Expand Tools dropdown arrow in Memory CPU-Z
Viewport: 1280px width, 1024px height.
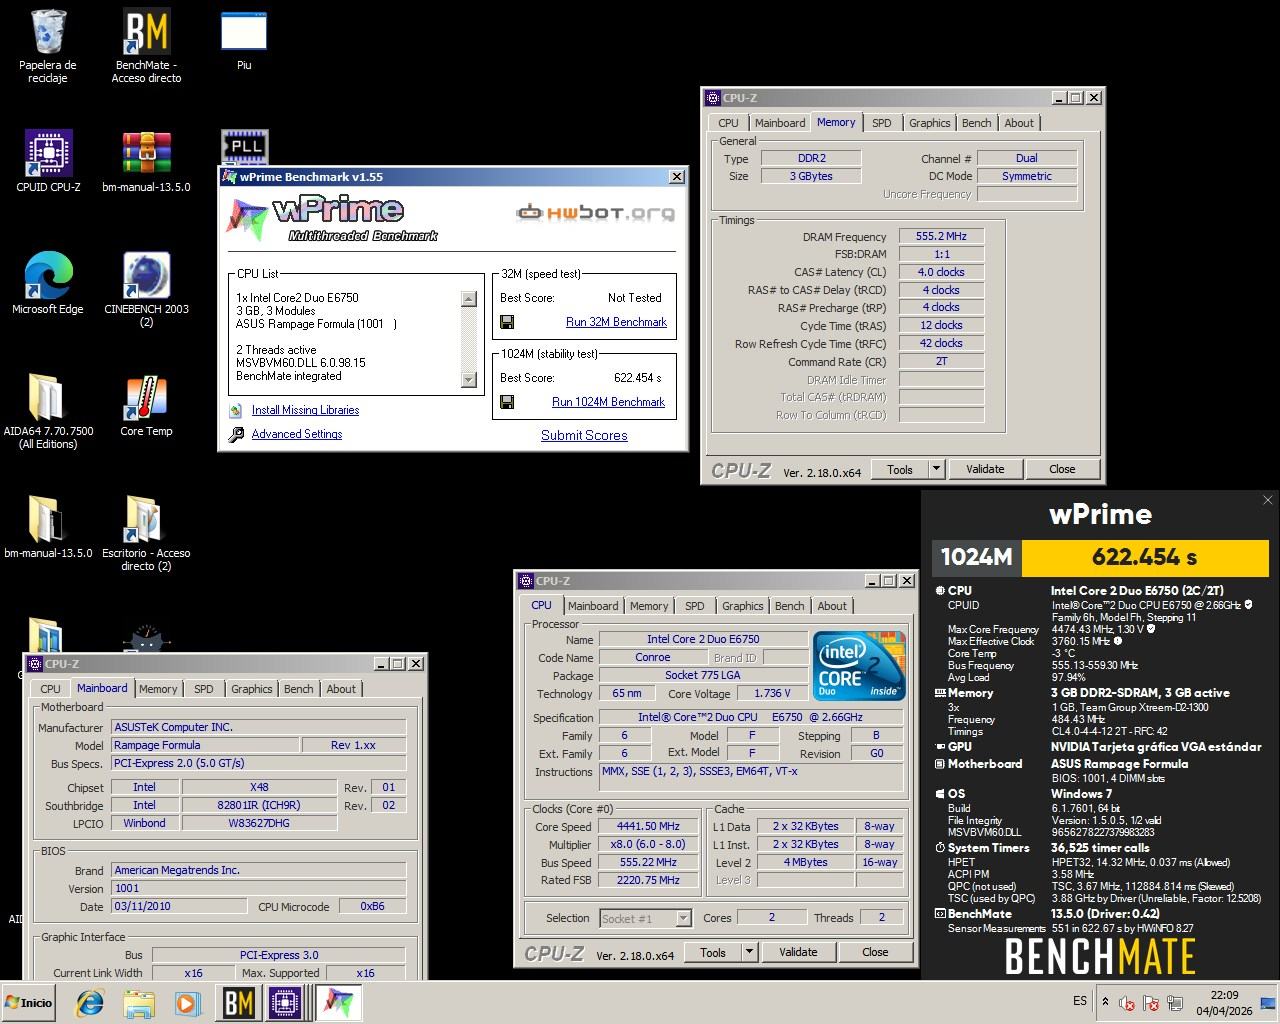coord(936,469)
